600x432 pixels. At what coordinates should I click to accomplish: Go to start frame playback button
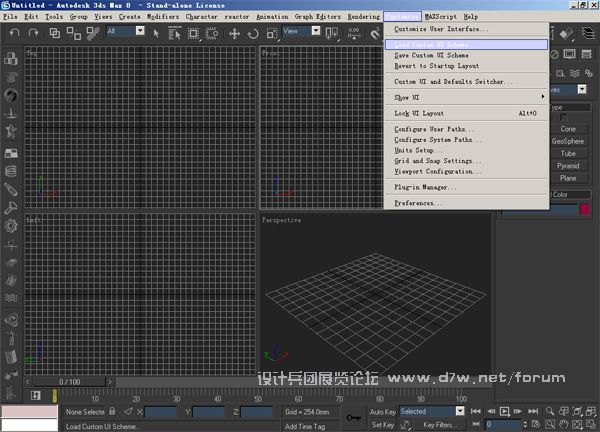click(x=476, y=411)
